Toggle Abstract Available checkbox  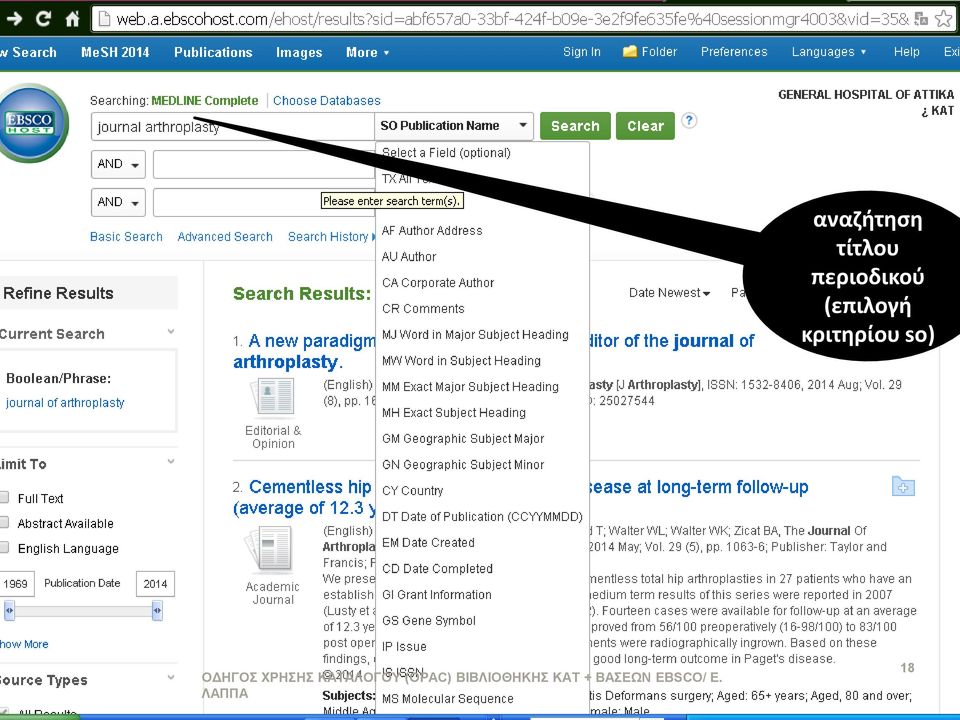(4, 522)
